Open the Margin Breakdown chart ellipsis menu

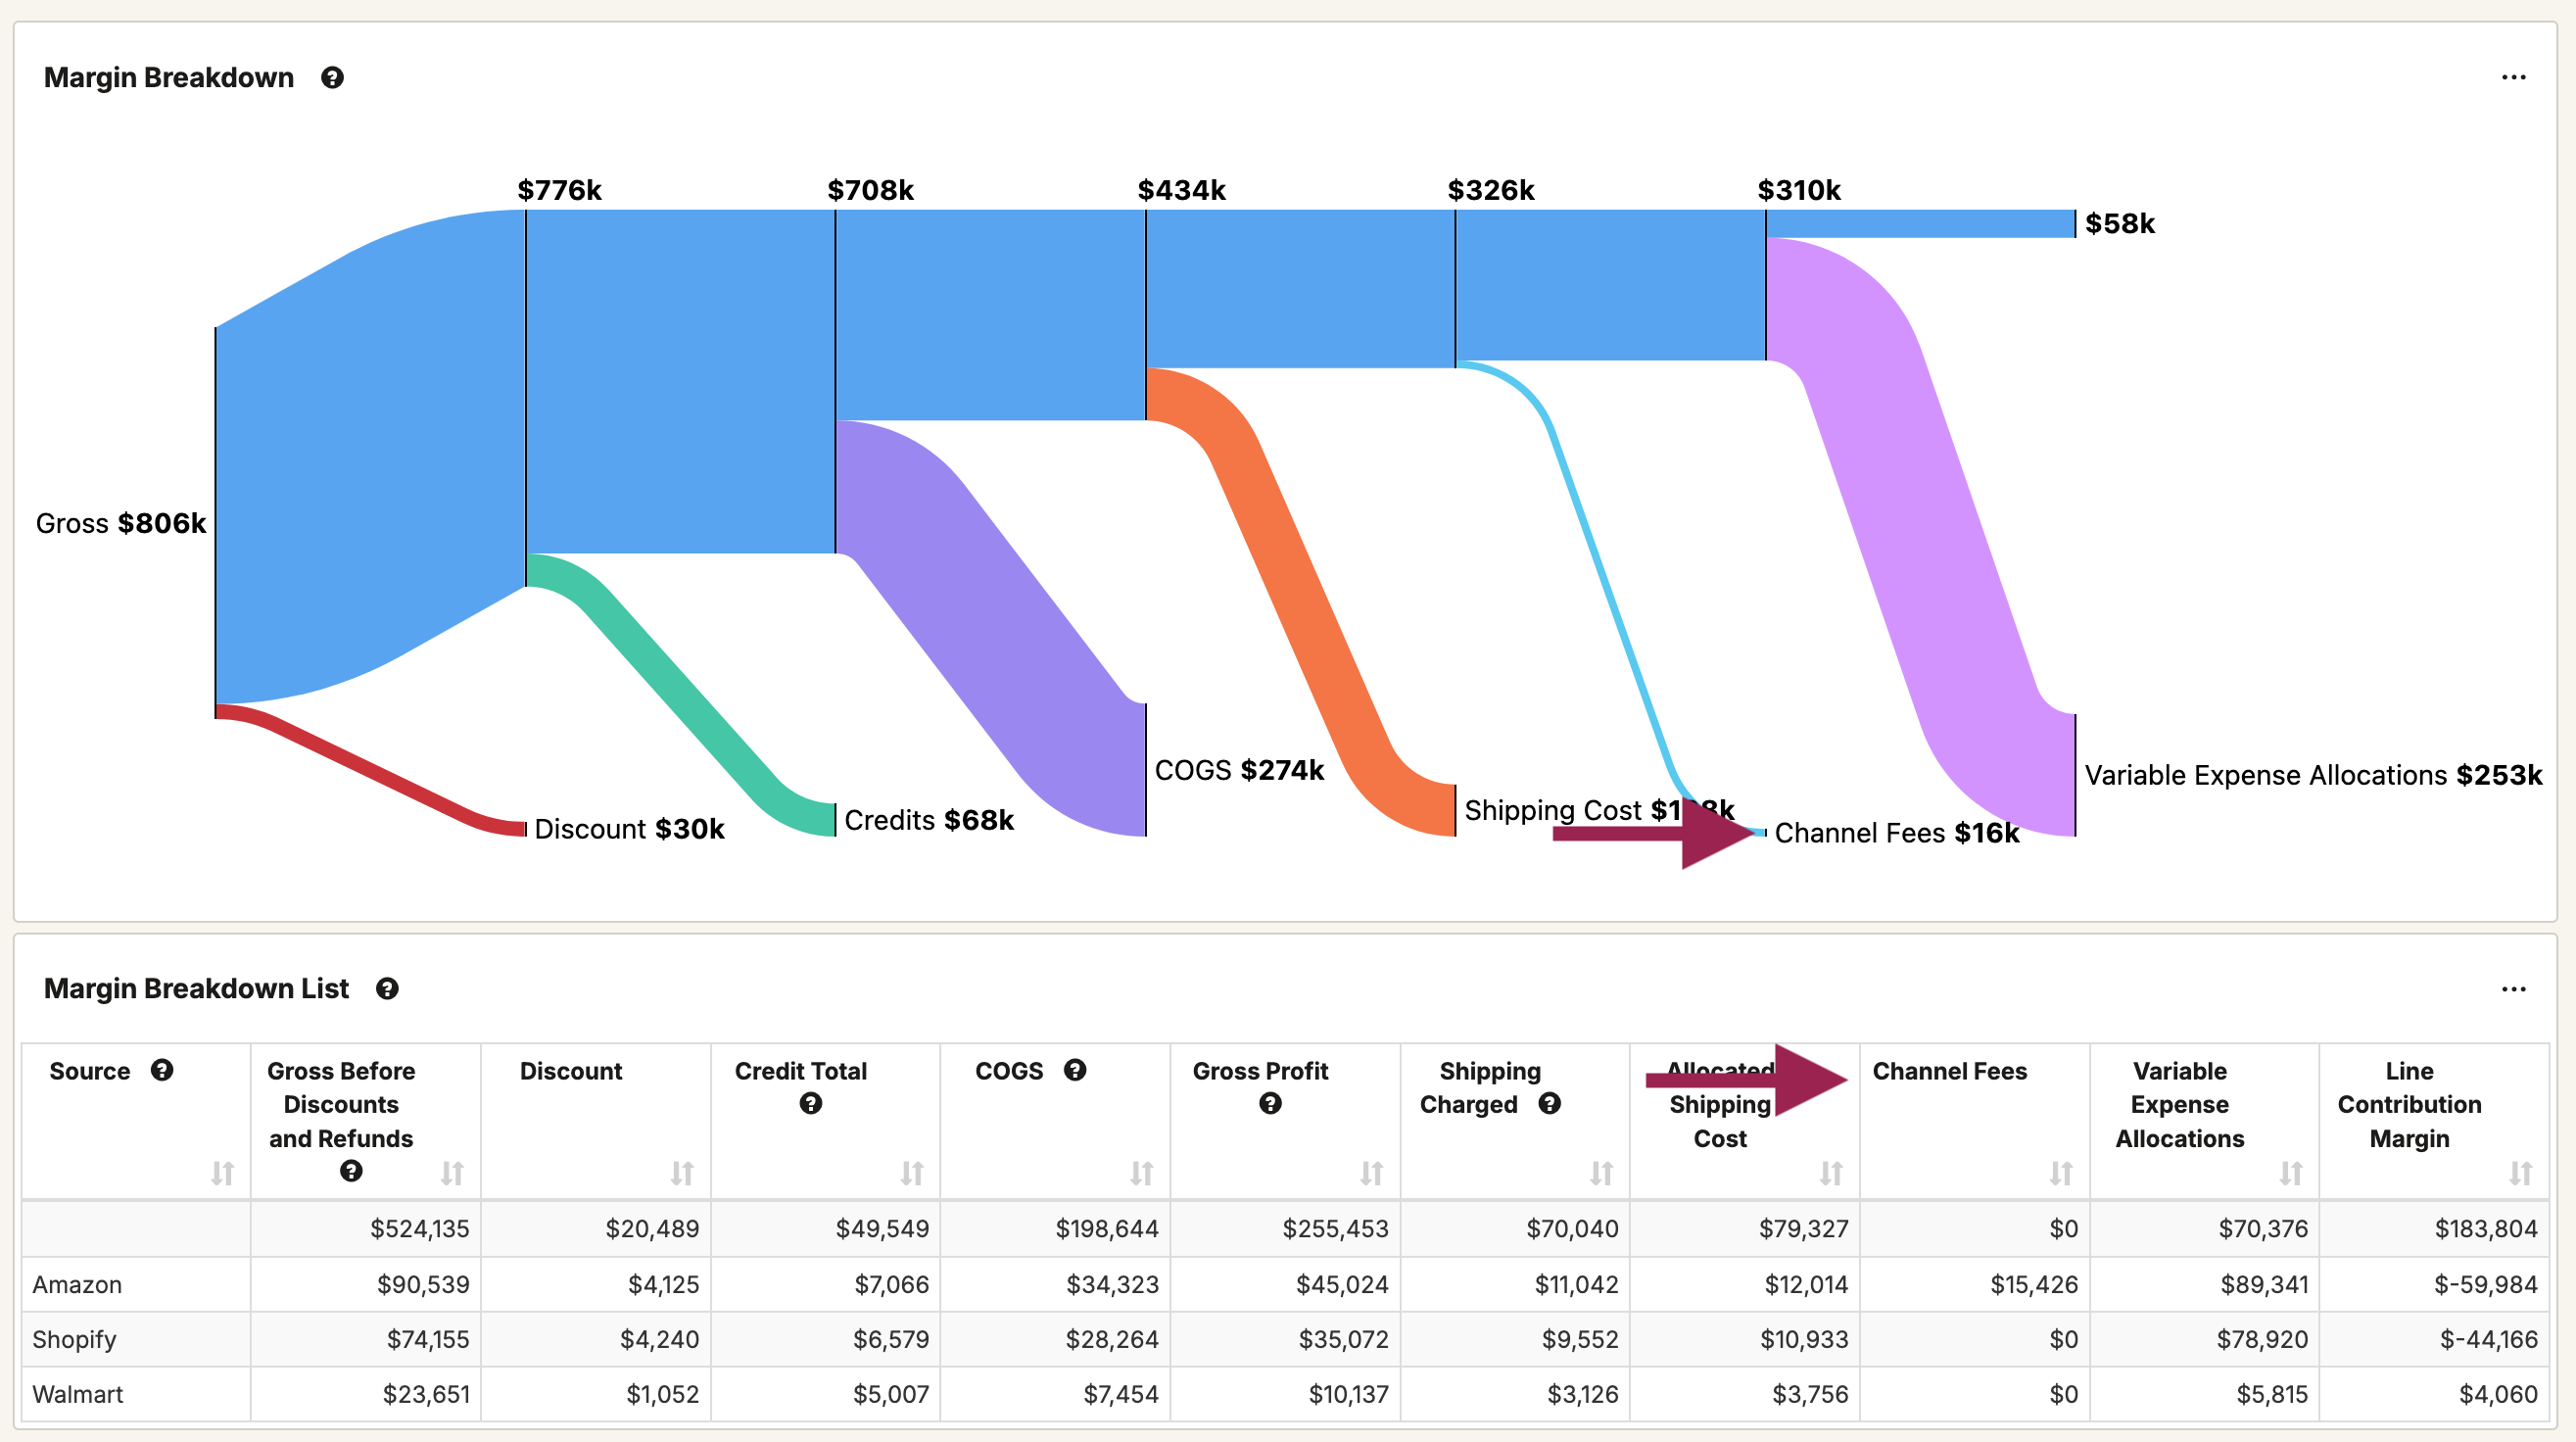coord(2513,76)
